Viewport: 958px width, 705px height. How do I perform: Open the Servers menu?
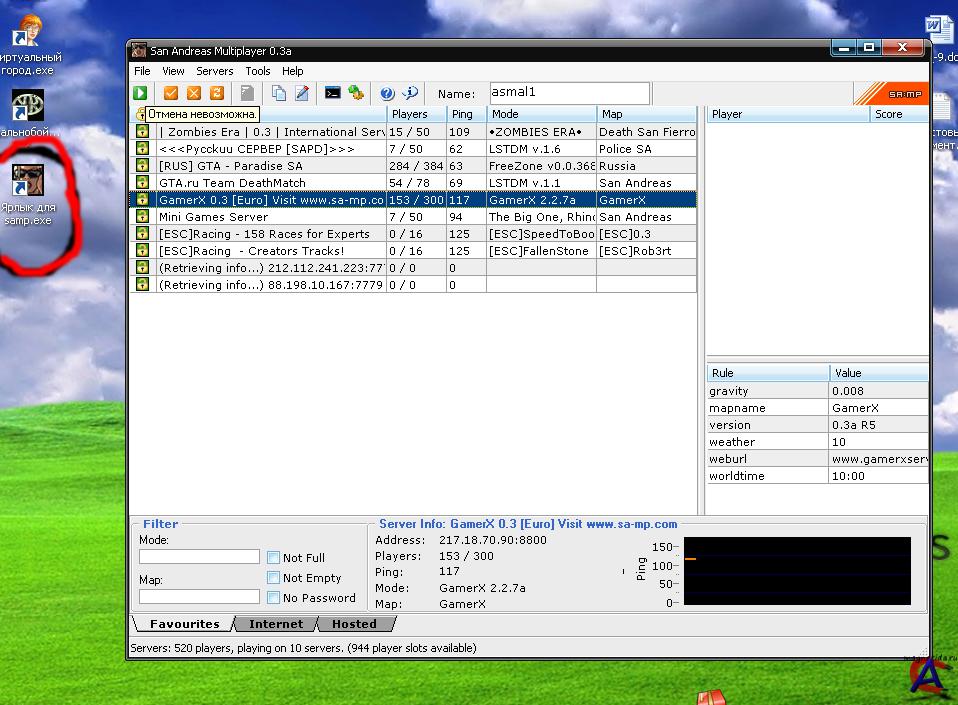[214, 71]
